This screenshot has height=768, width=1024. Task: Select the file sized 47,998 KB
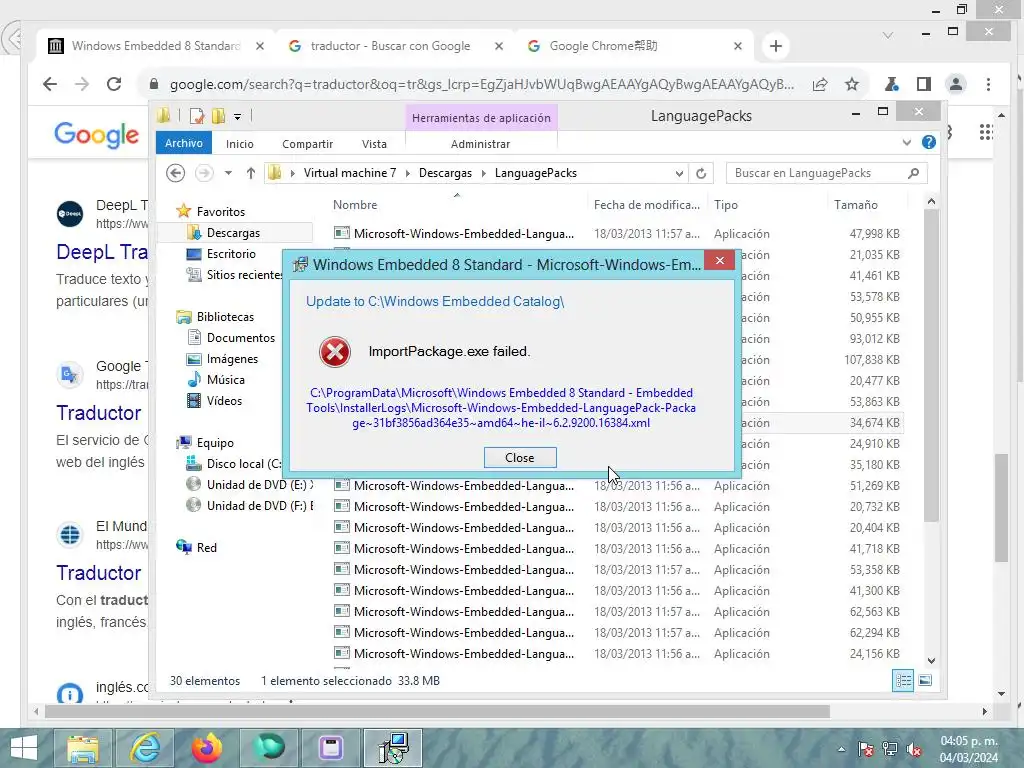point(616,233)
